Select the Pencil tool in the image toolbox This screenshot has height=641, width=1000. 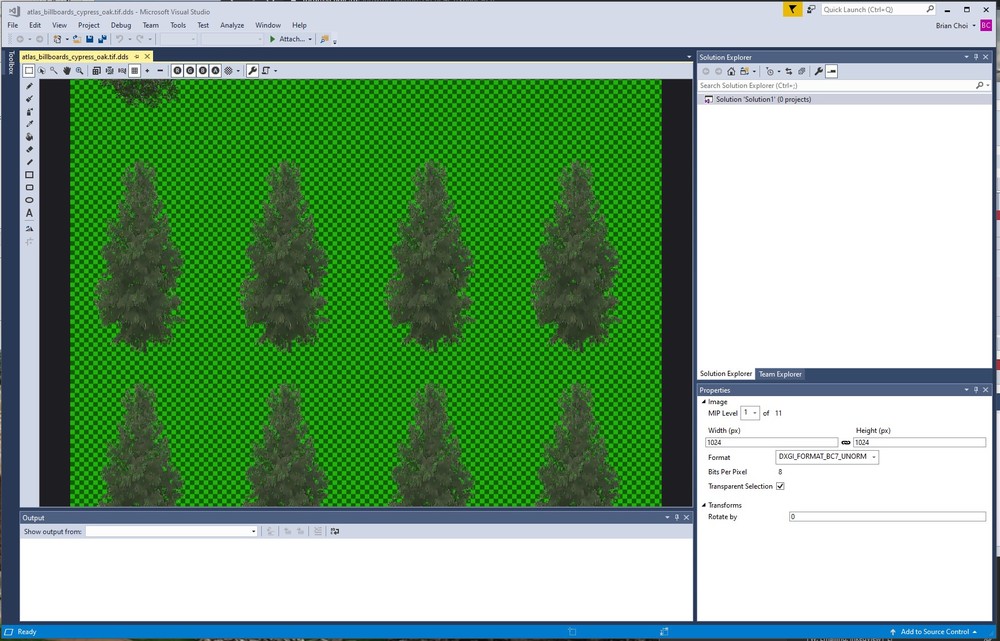pyautogui.click(x=29, y=87)
